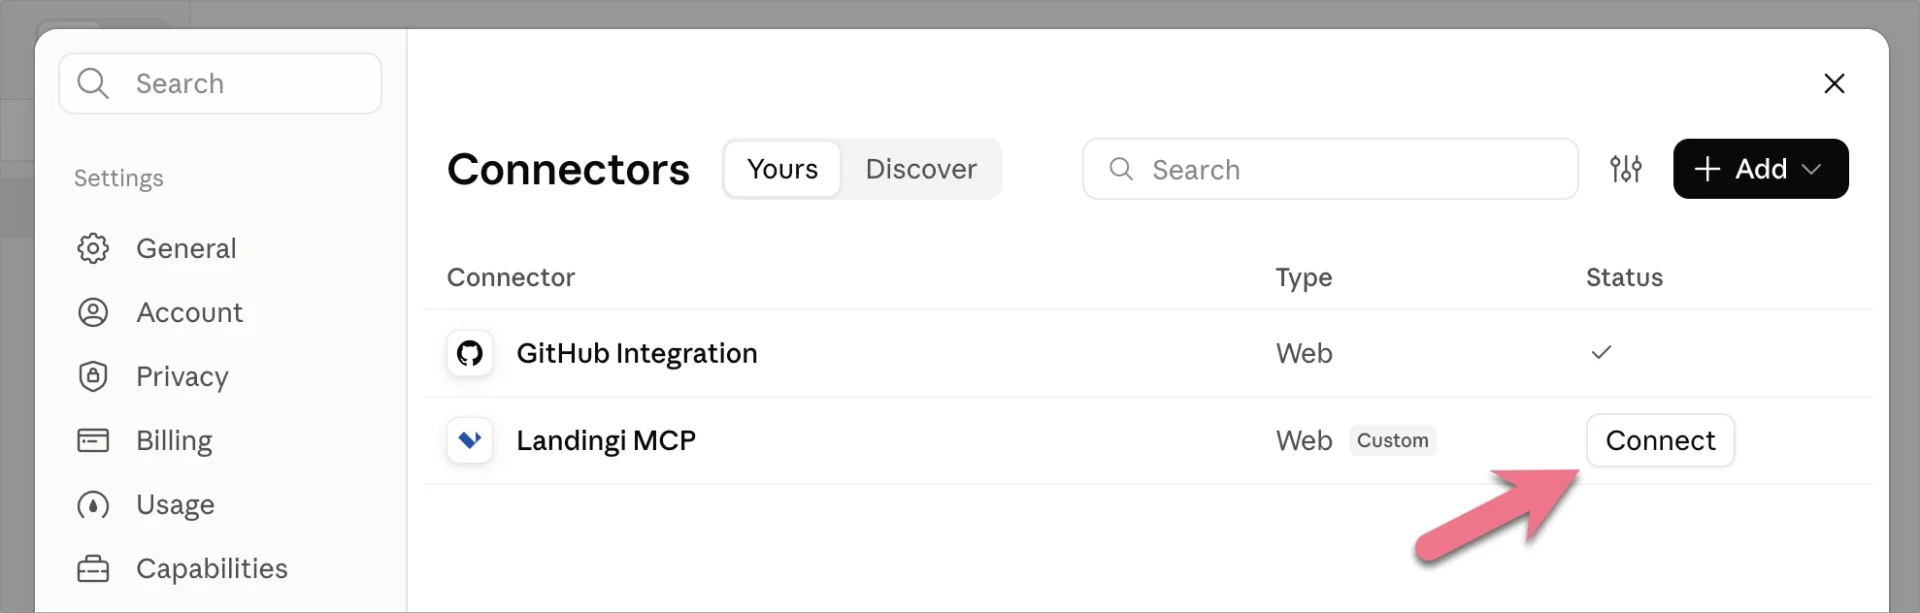The image size is (1920, 613).
Task: Connect the Landingi MCP connector
Action: 1660,440
